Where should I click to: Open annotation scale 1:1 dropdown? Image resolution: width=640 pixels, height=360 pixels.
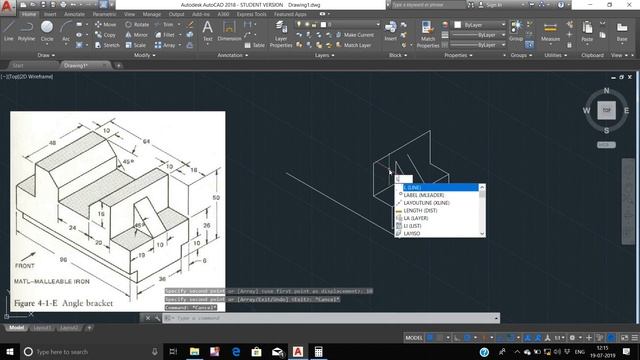(x=559, y=338)
